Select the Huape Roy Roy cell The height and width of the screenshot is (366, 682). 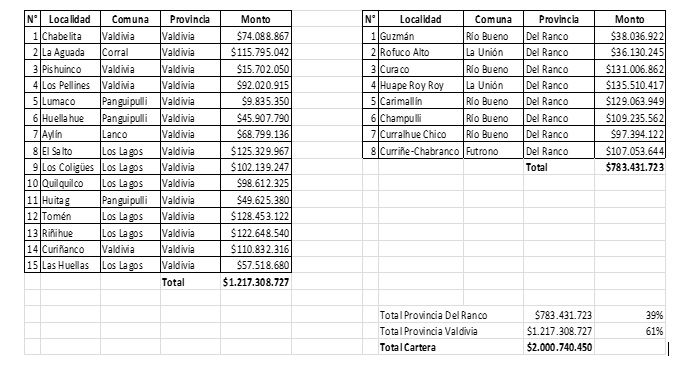[x=421, y=85]
